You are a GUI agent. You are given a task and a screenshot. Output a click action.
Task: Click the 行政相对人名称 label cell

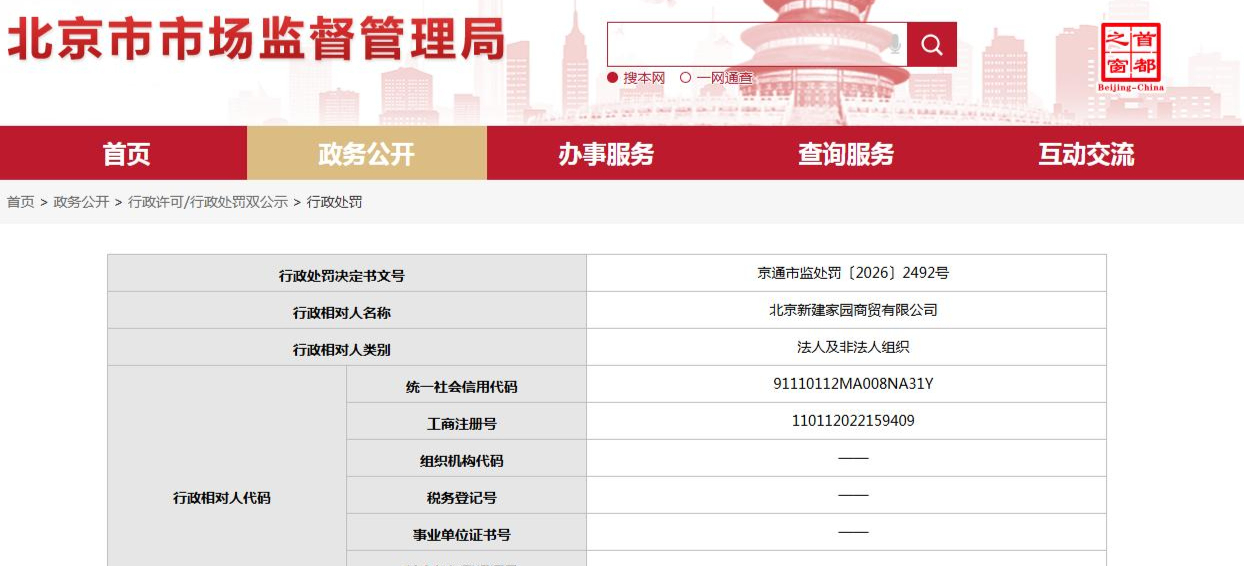point(347,310)
